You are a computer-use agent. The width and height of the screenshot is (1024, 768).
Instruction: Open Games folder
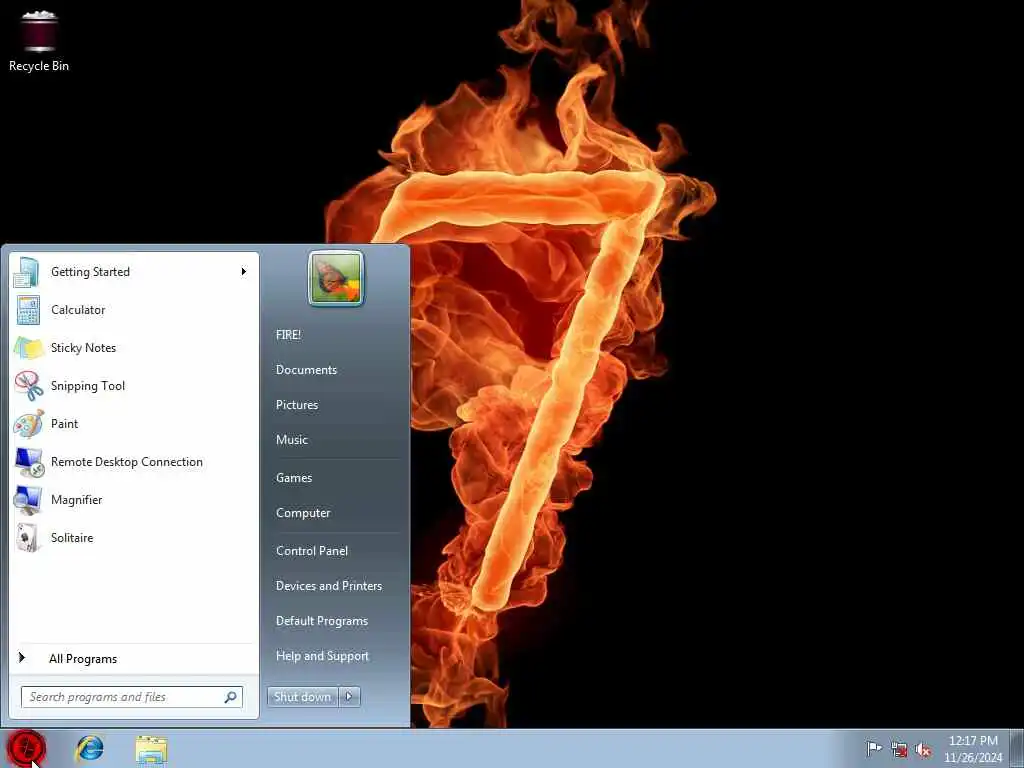tap(294, 478)
